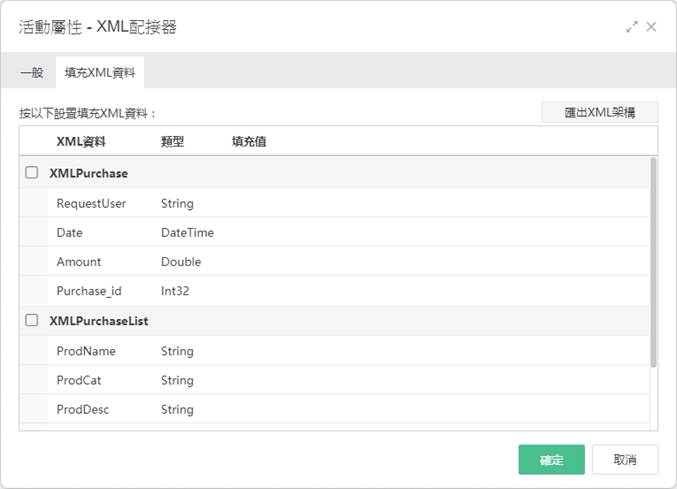This screenshot has height=489, width=677.
Task: Cancel using the 取消 button
Action: (625, 460)
